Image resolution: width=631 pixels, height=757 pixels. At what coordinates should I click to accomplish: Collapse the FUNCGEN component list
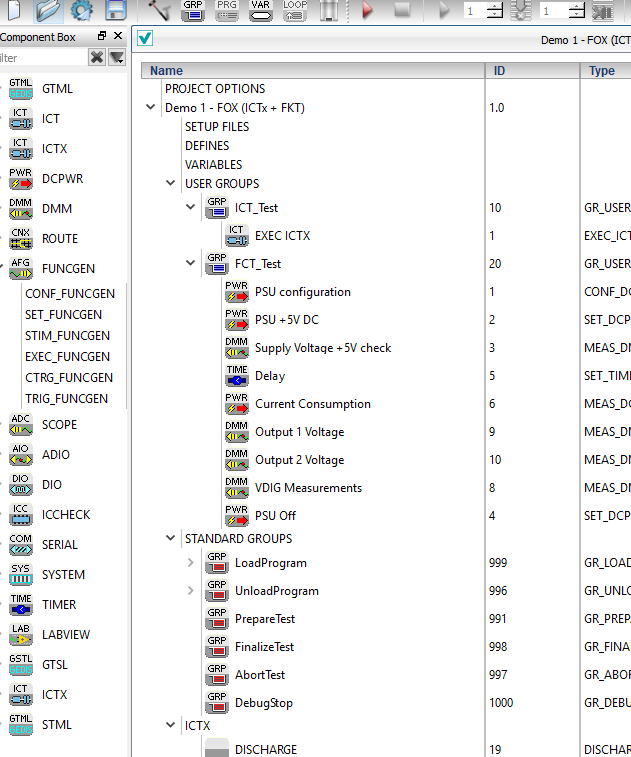[5, 268]
